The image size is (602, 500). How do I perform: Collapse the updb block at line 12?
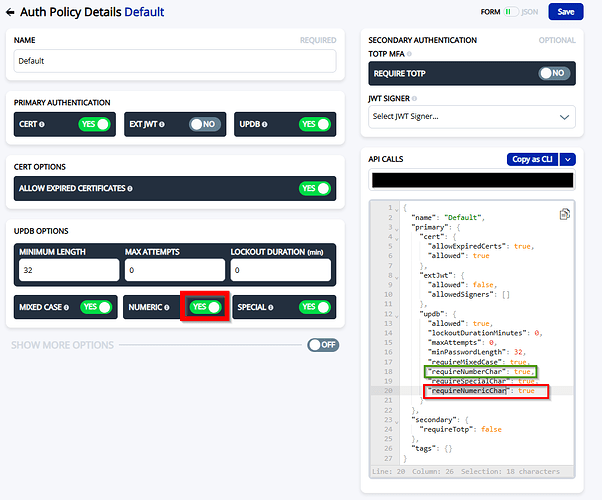click(397, 316)
